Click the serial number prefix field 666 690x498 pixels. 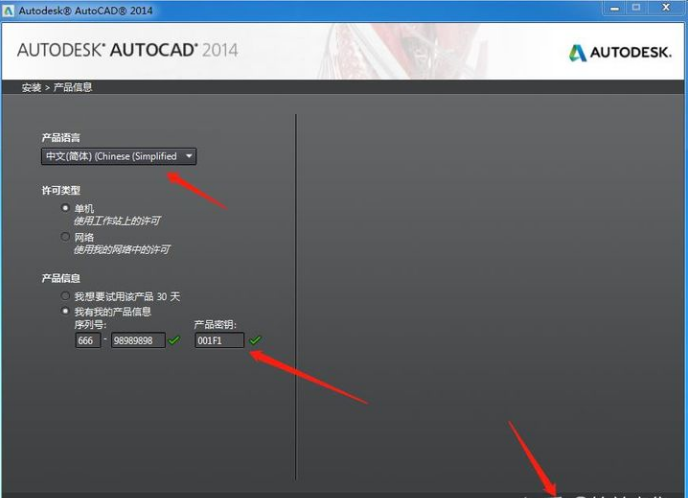pyautogui.click(x=88, y=340)
